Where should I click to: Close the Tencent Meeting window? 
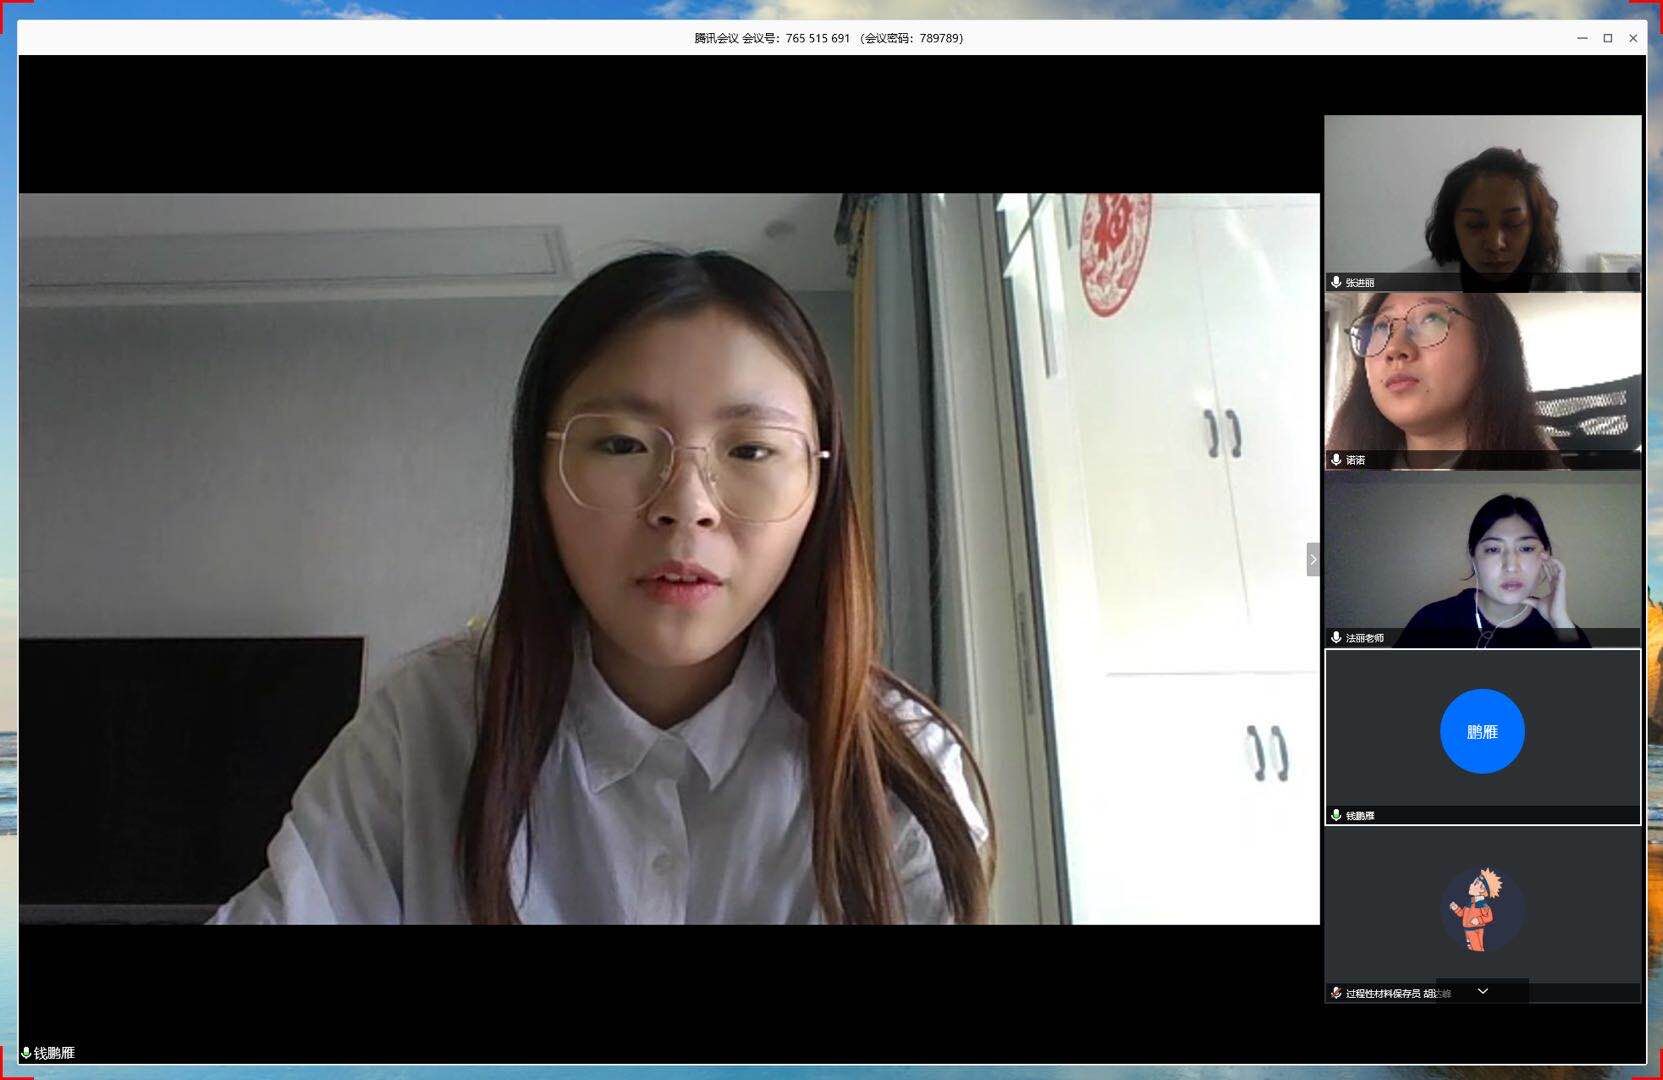(x=1633, y=38)
